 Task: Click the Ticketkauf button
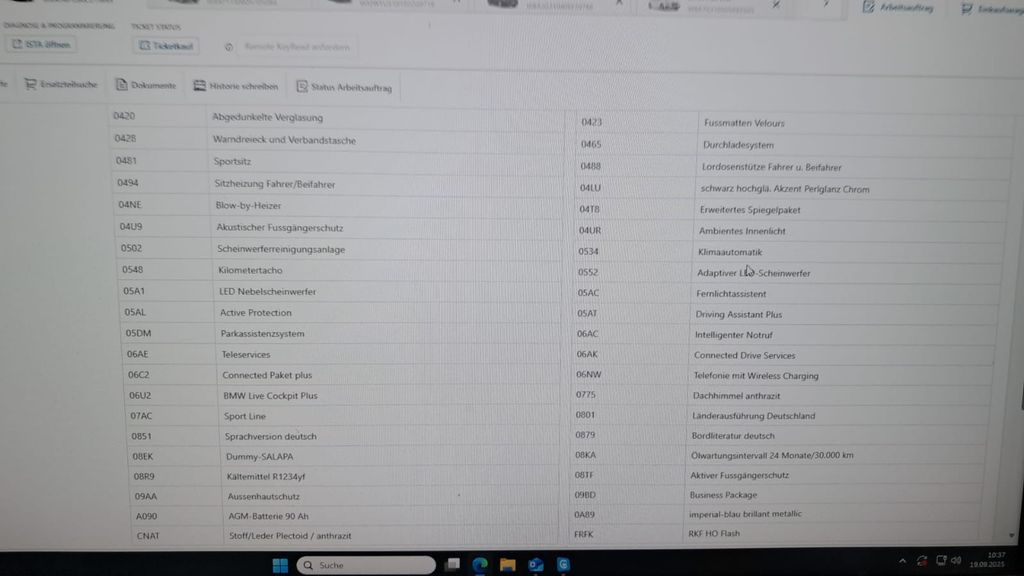[166, 46]
